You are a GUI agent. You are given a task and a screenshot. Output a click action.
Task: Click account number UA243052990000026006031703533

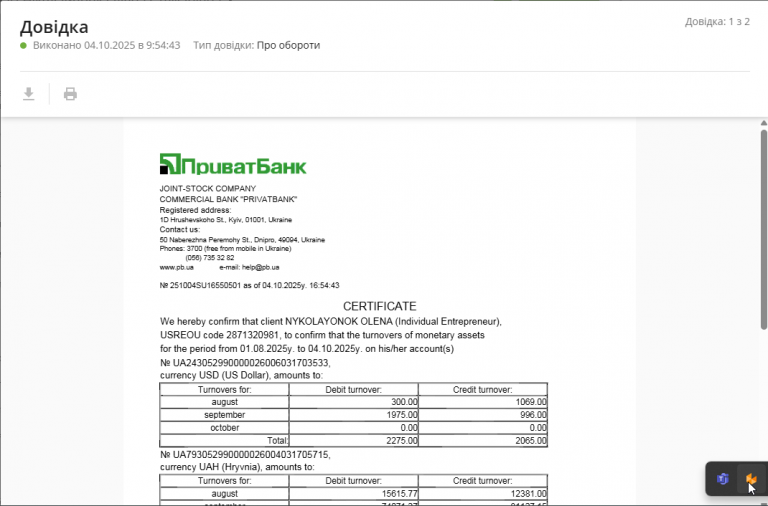click(245, 363)
